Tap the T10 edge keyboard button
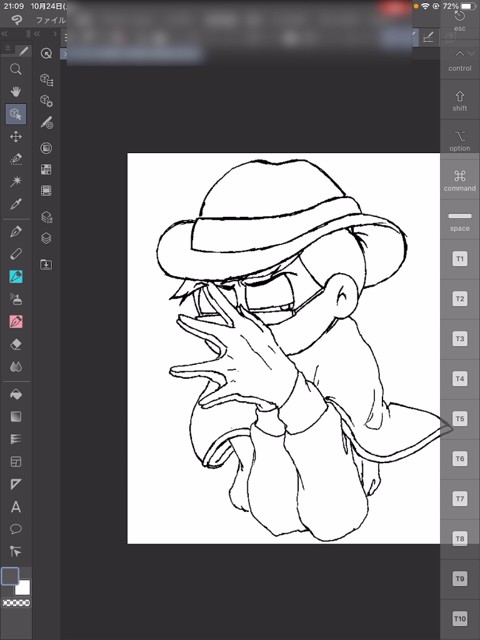Viewport: 480px width, 640px height. tap(460, 619)
